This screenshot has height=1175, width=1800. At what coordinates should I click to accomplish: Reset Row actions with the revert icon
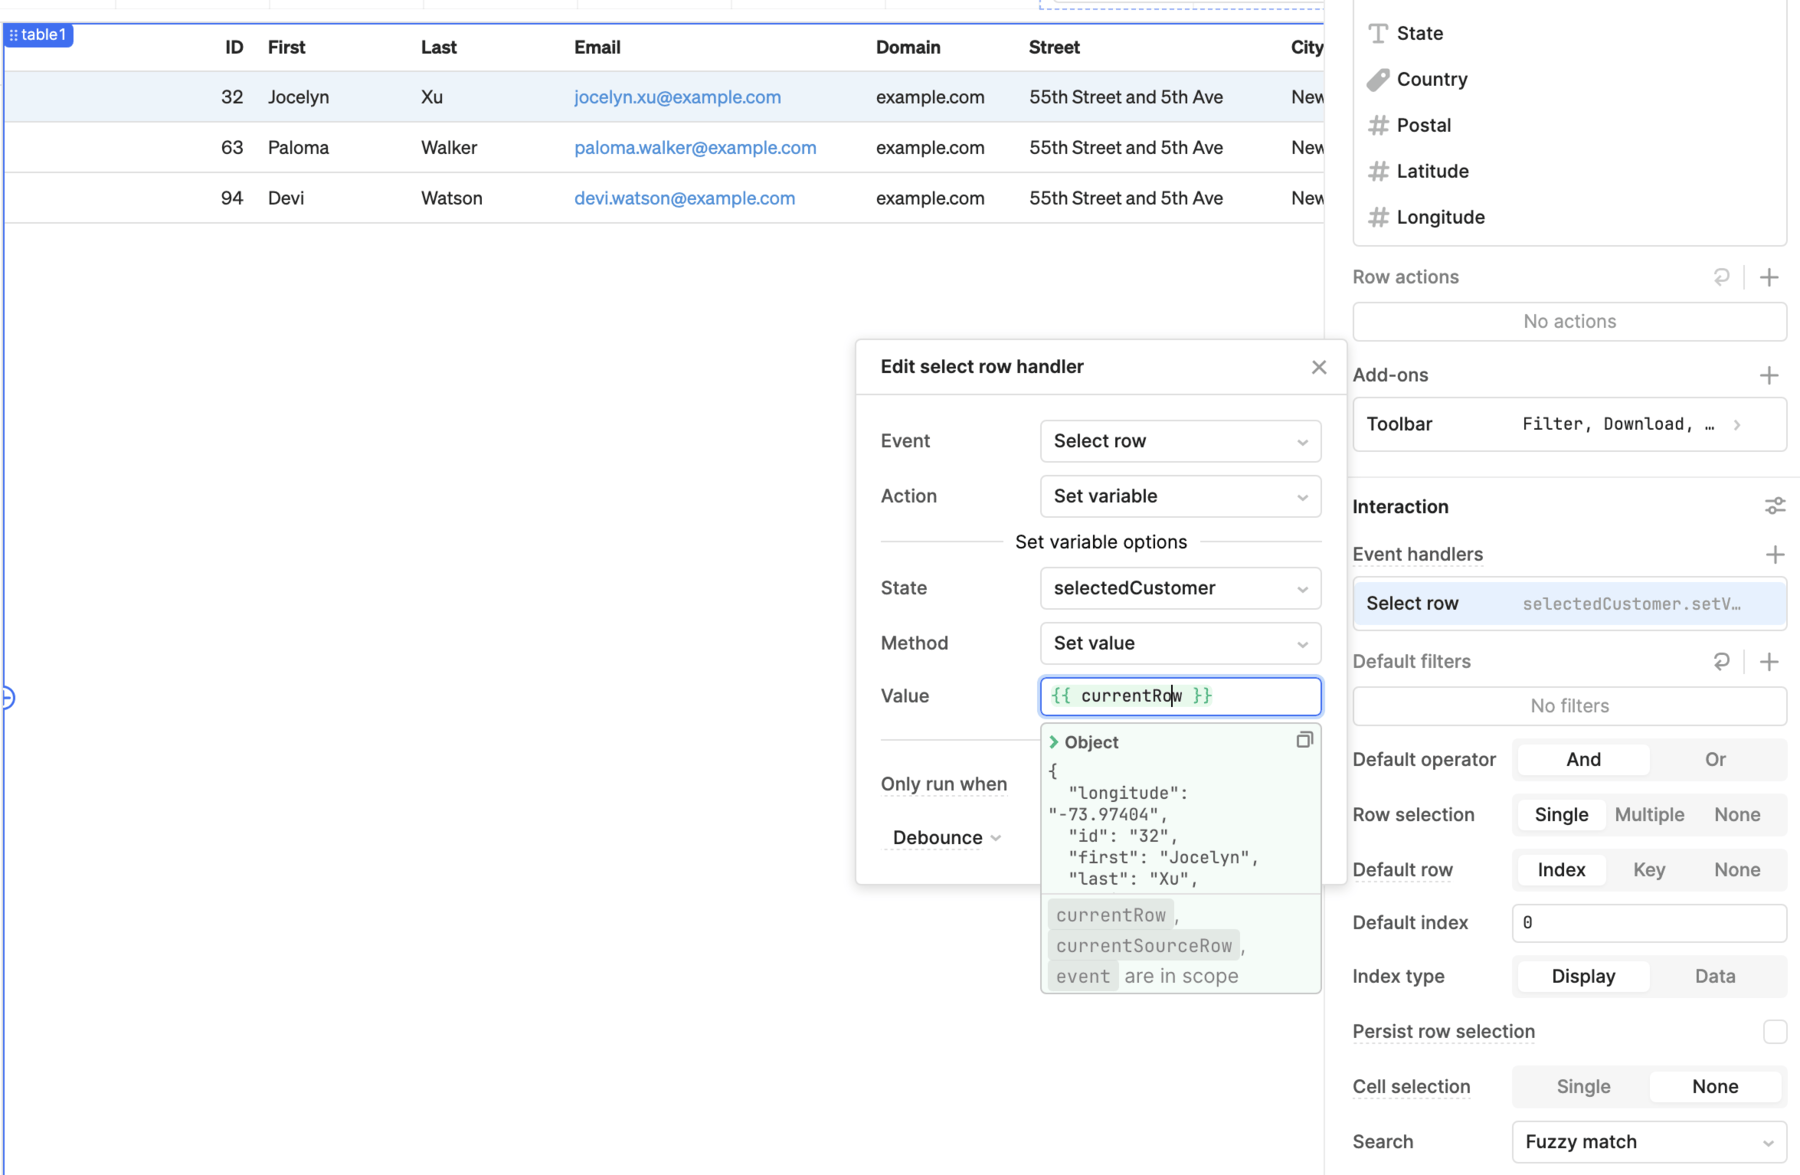[x=1721, y=277]
